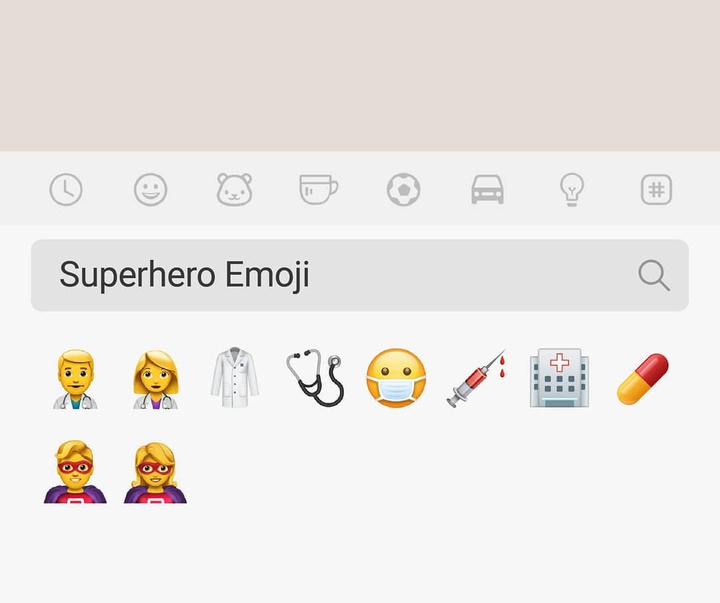The image size is (720, 603).
Task: Switch to the travel car category
Action: (488, 189)
